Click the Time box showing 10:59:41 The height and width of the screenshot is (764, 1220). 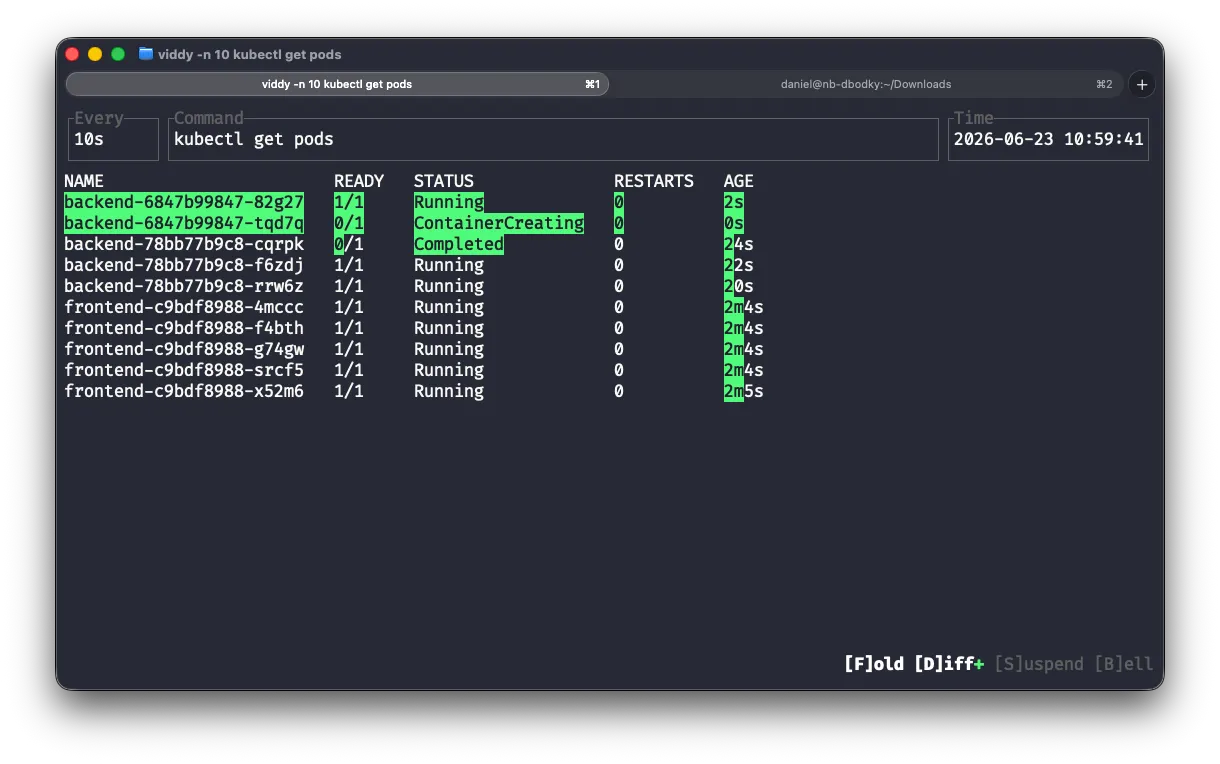coord(1048,139)
